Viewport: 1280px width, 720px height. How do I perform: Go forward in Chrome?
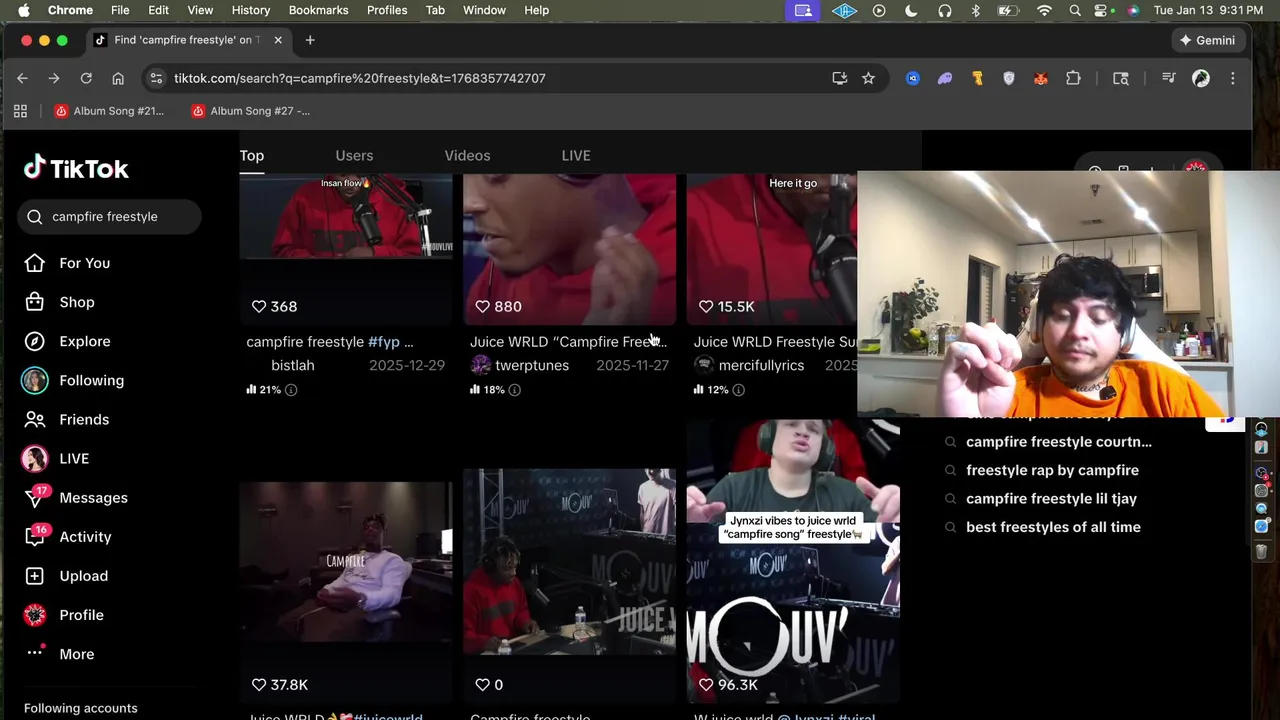coord(54,78)
